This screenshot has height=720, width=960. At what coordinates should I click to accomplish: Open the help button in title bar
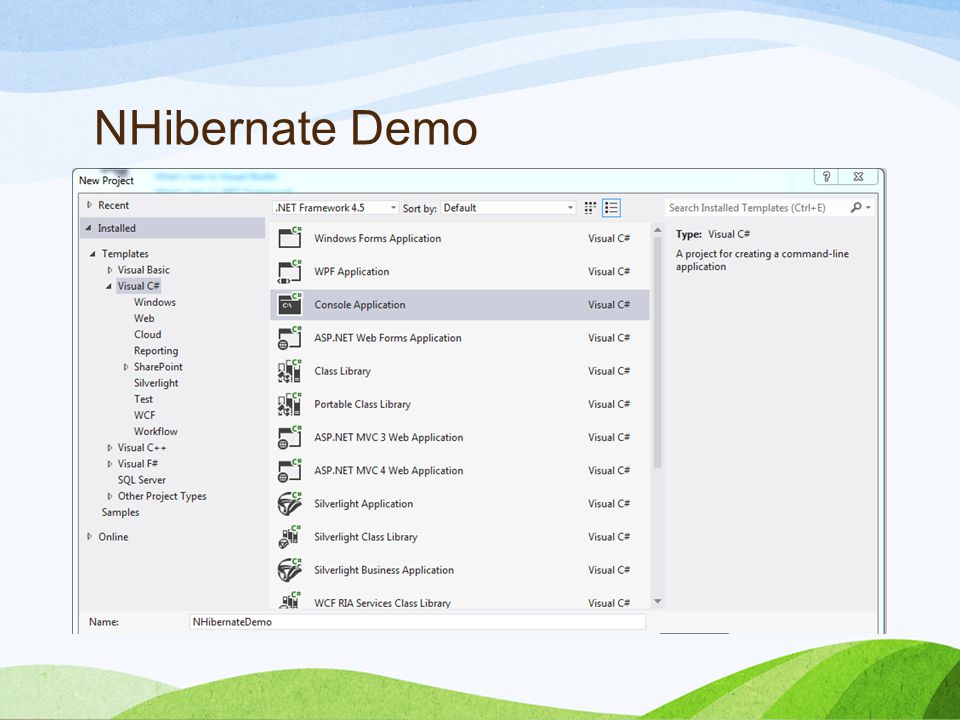[x=826, y=176]
